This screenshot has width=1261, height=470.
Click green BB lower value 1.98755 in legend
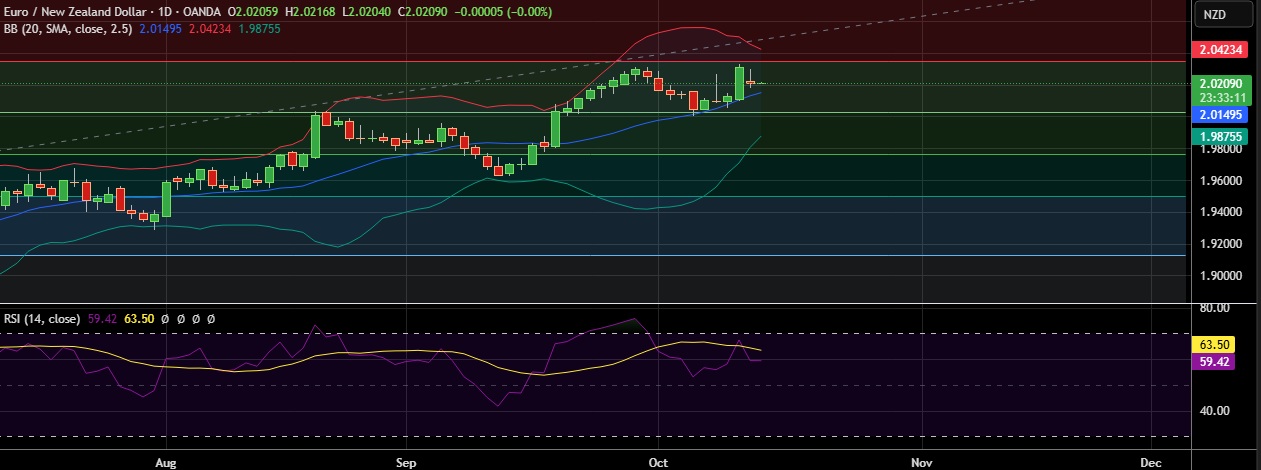pyautogui.click(x=258, y=29)
